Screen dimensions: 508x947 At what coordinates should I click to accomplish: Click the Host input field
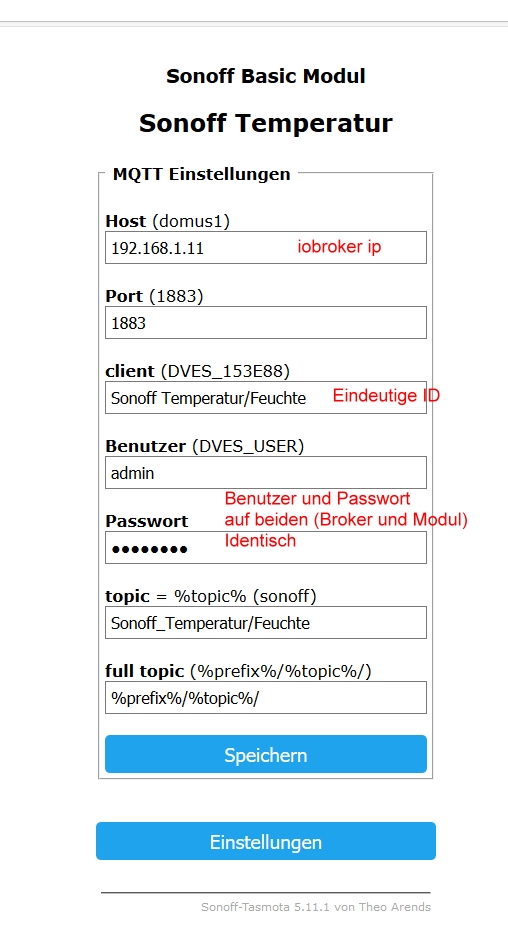(266, 248)
